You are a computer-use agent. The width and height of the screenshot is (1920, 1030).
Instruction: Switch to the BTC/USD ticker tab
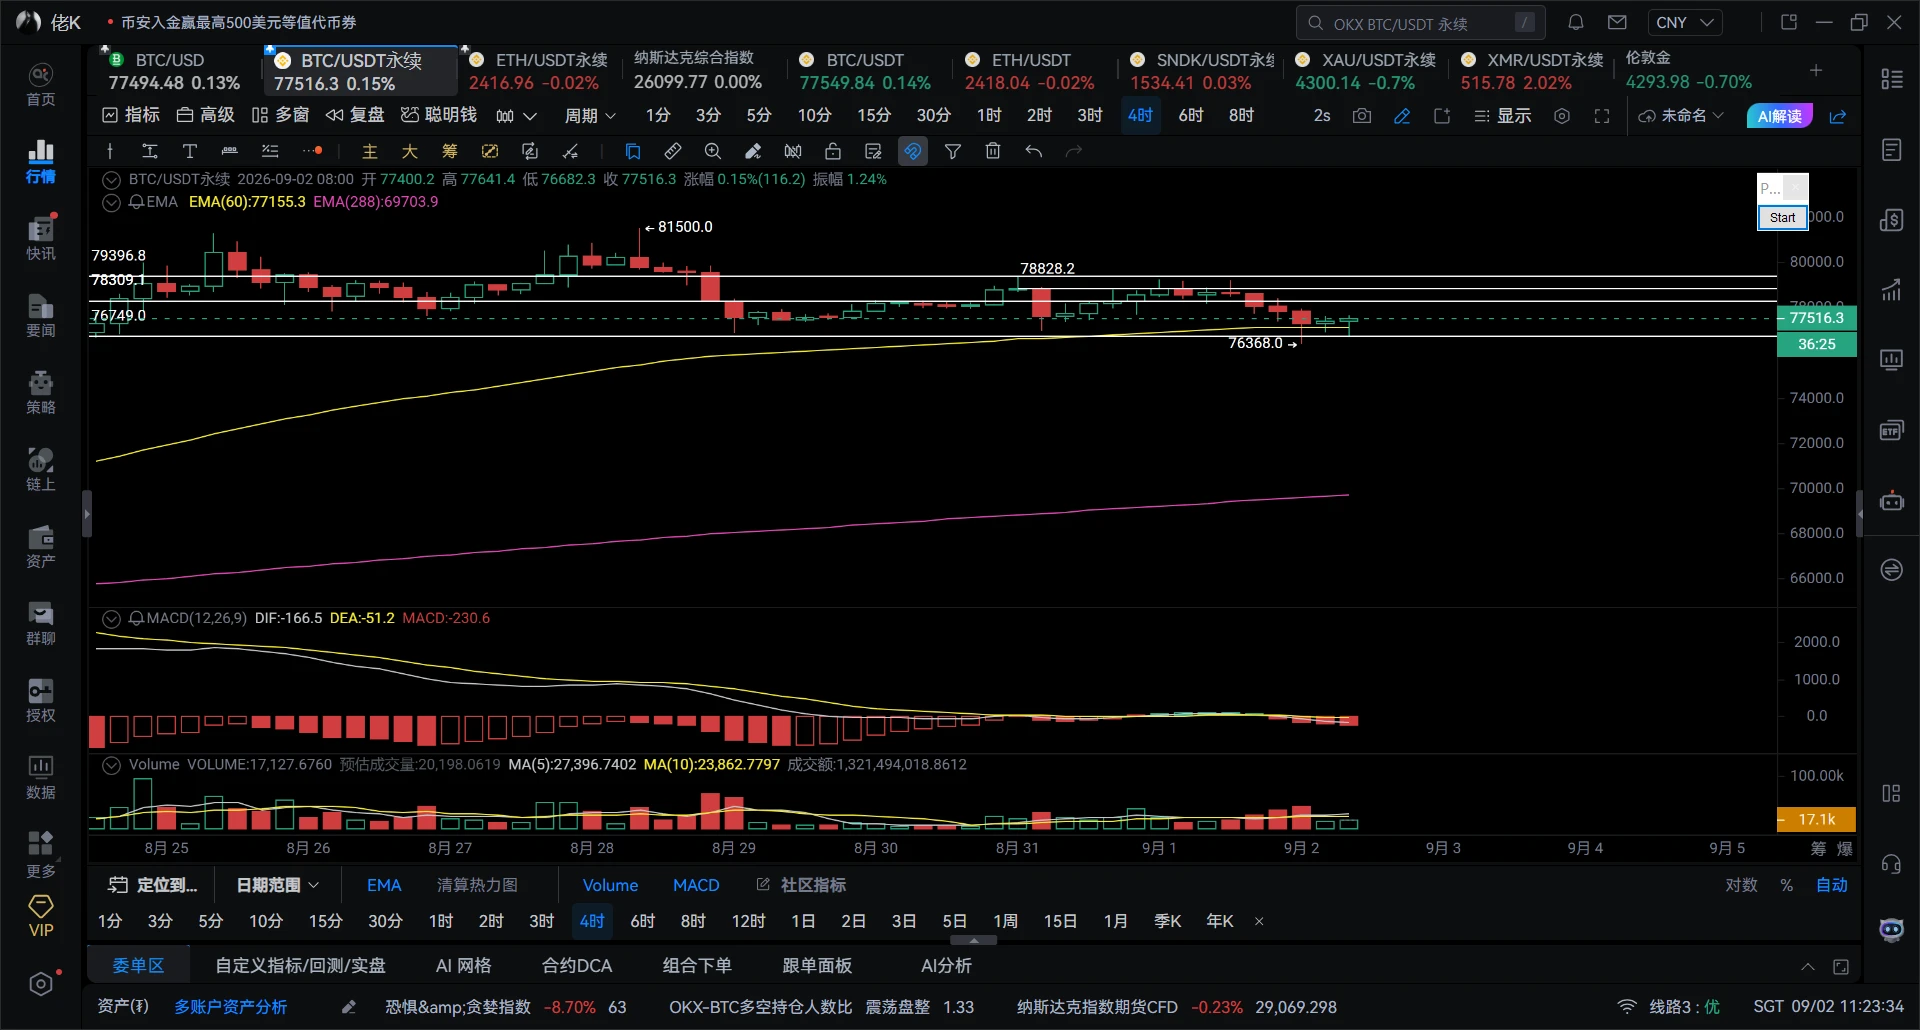[x=174, y=71]
